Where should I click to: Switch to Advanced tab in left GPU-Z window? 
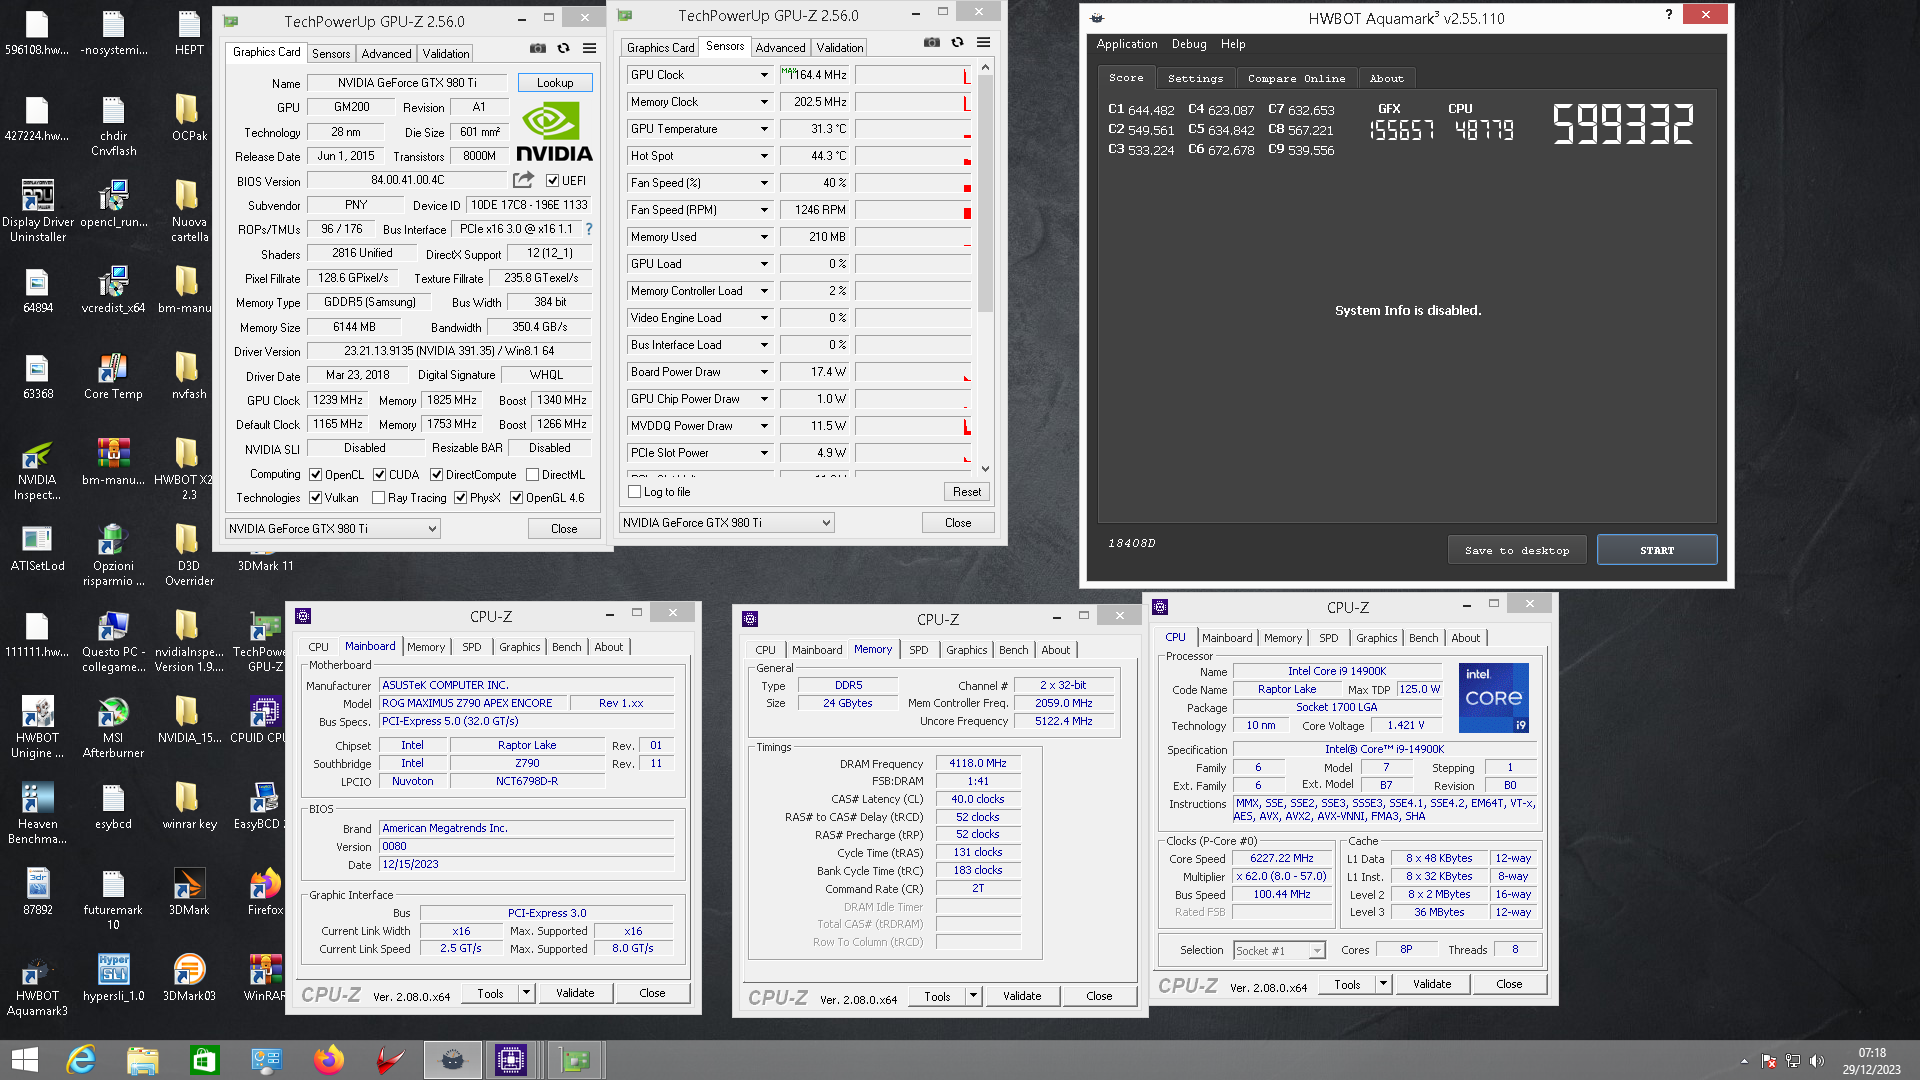pyautogui.click(x=386, y=54)
